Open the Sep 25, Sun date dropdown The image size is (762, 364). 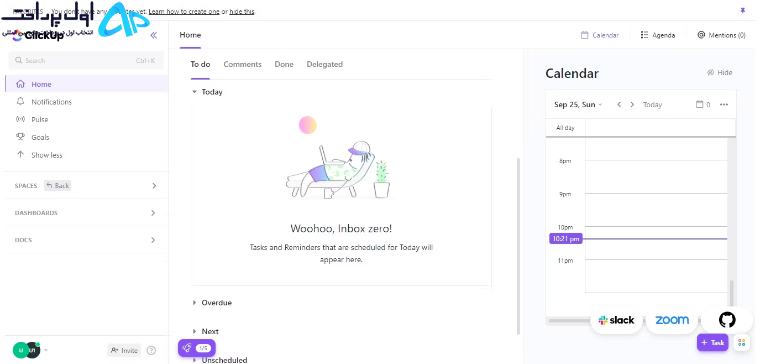[578, 104]
